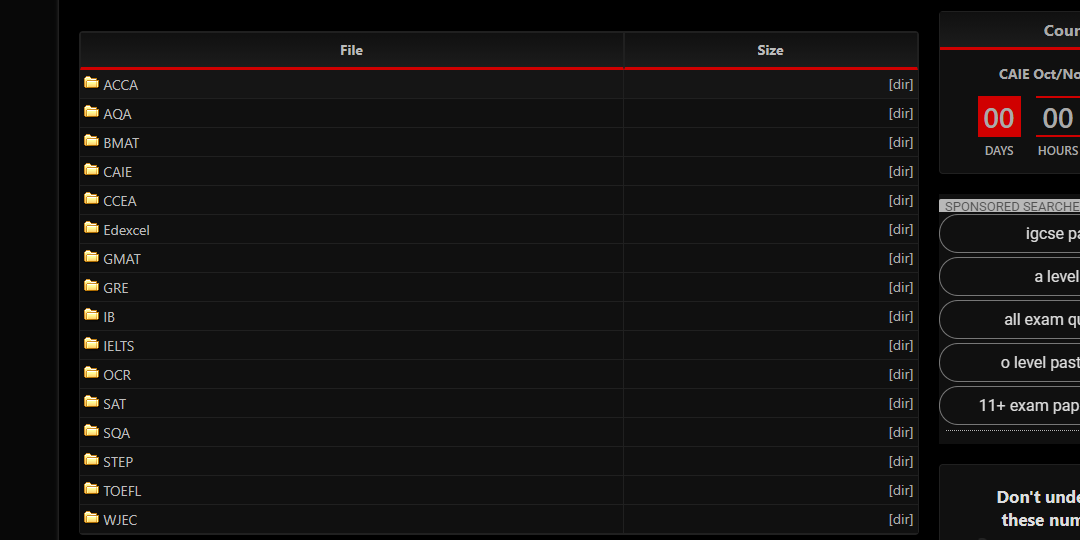Image resolution: width=1080 pixels, height=540 pixels.
Task: Open the OCR directory link
Action: (x=117, y=375)
